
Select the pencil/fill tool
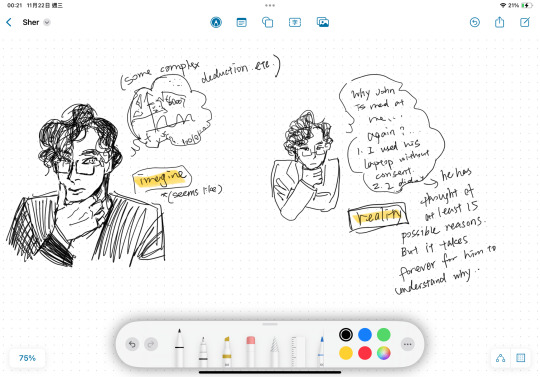274,351
